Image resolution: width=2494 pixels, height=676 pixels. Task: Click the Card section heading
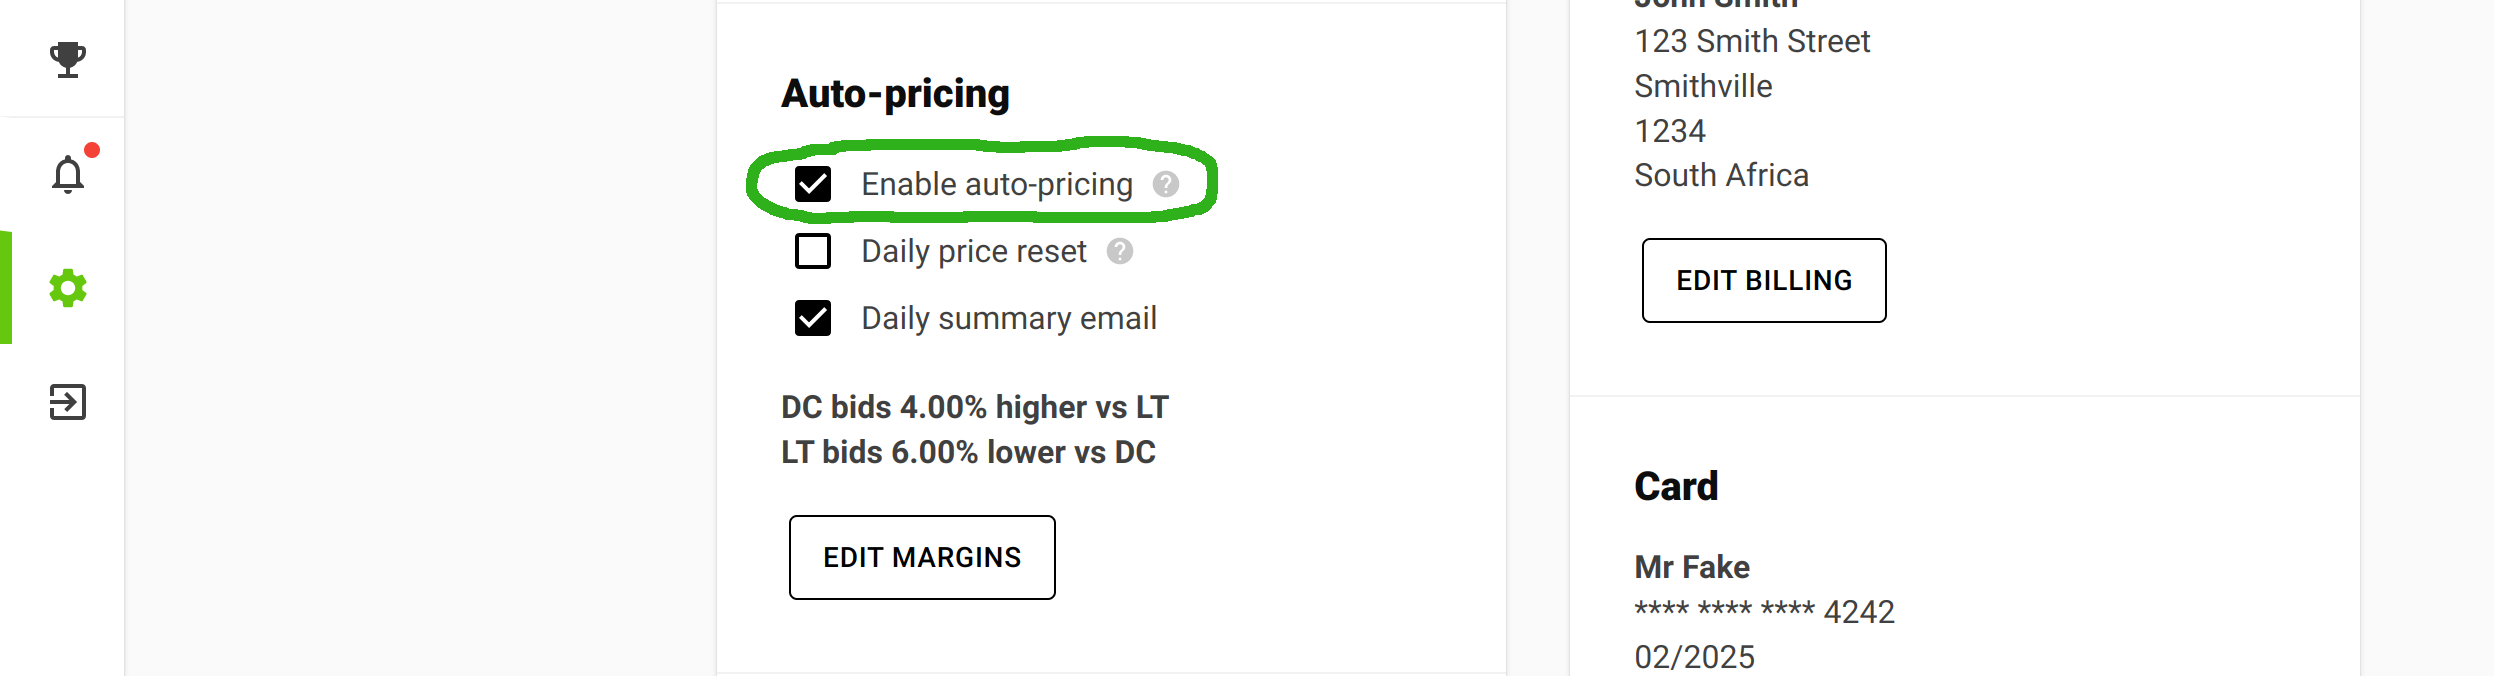point(1675,486)
